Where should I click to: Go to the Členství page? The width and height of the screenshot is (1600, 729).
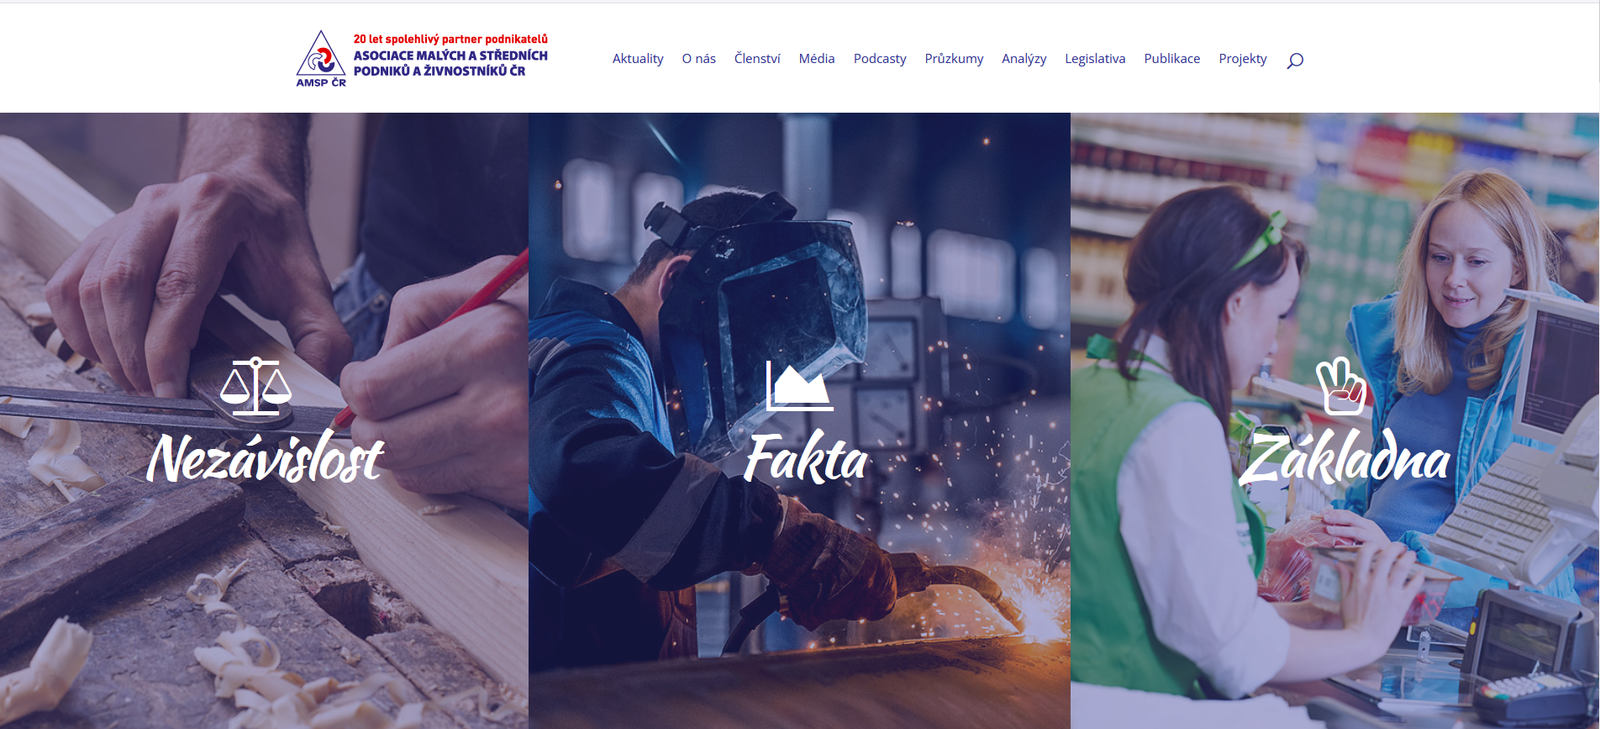(757, 59)
